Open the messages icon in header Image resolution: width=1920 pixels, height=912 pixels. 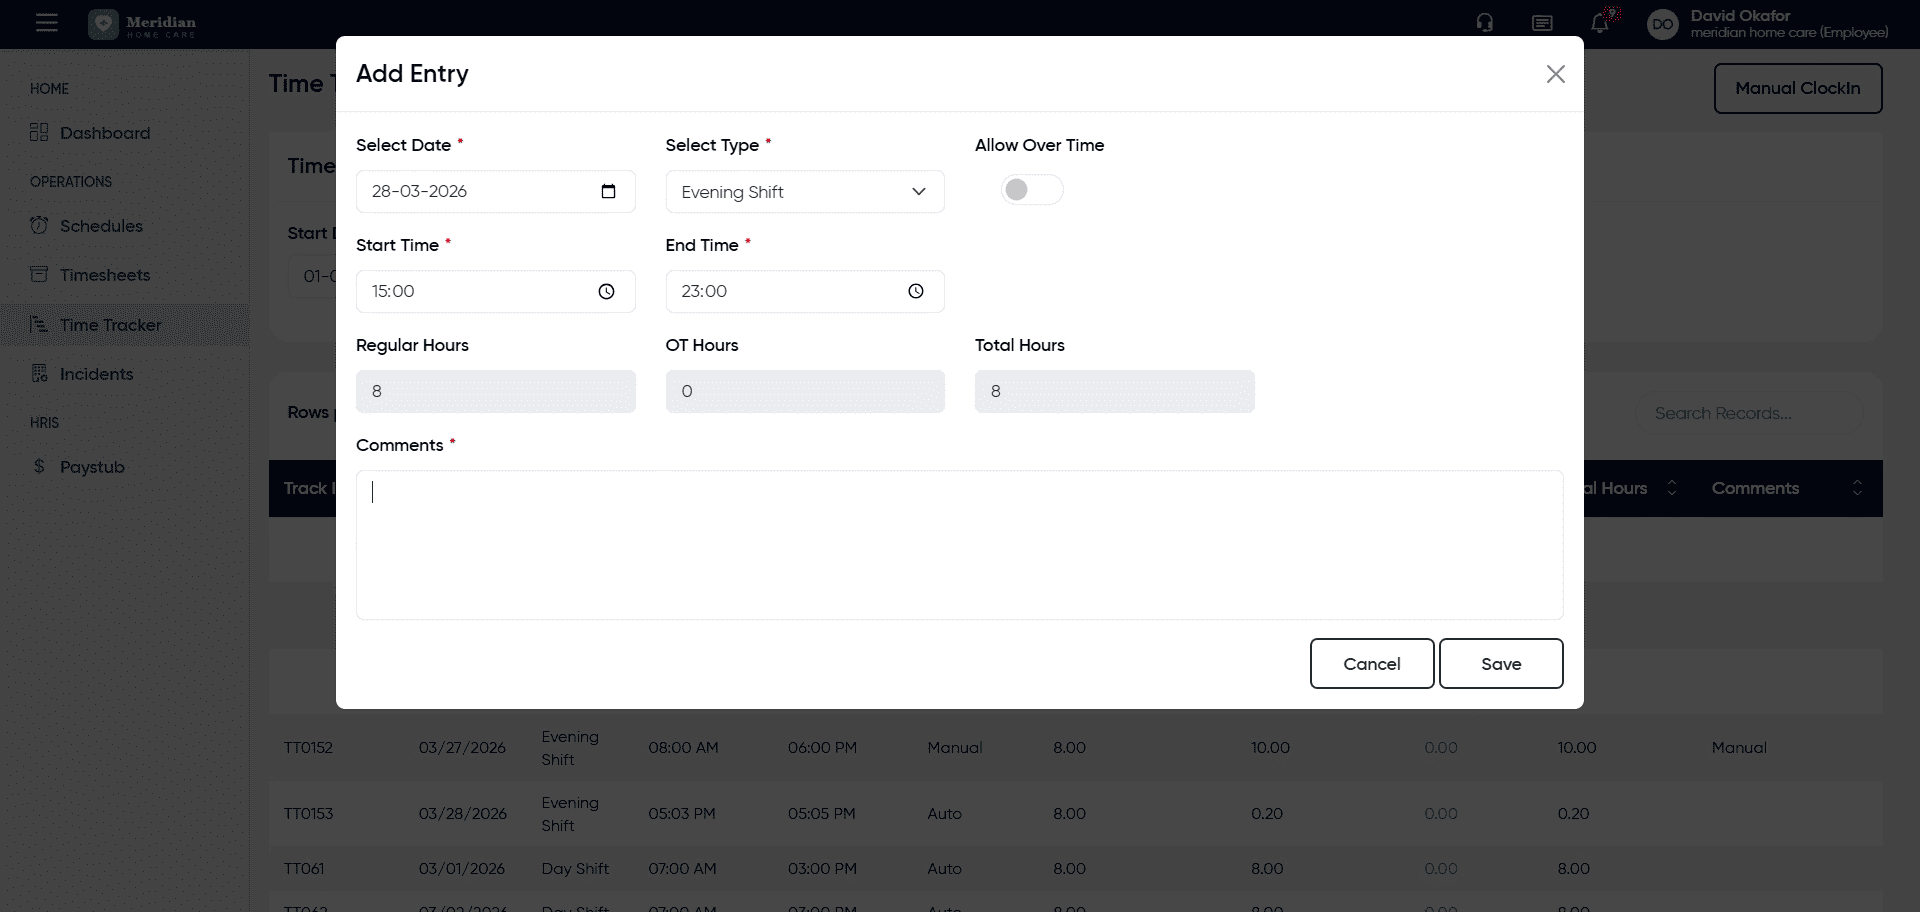[1542, 23]
